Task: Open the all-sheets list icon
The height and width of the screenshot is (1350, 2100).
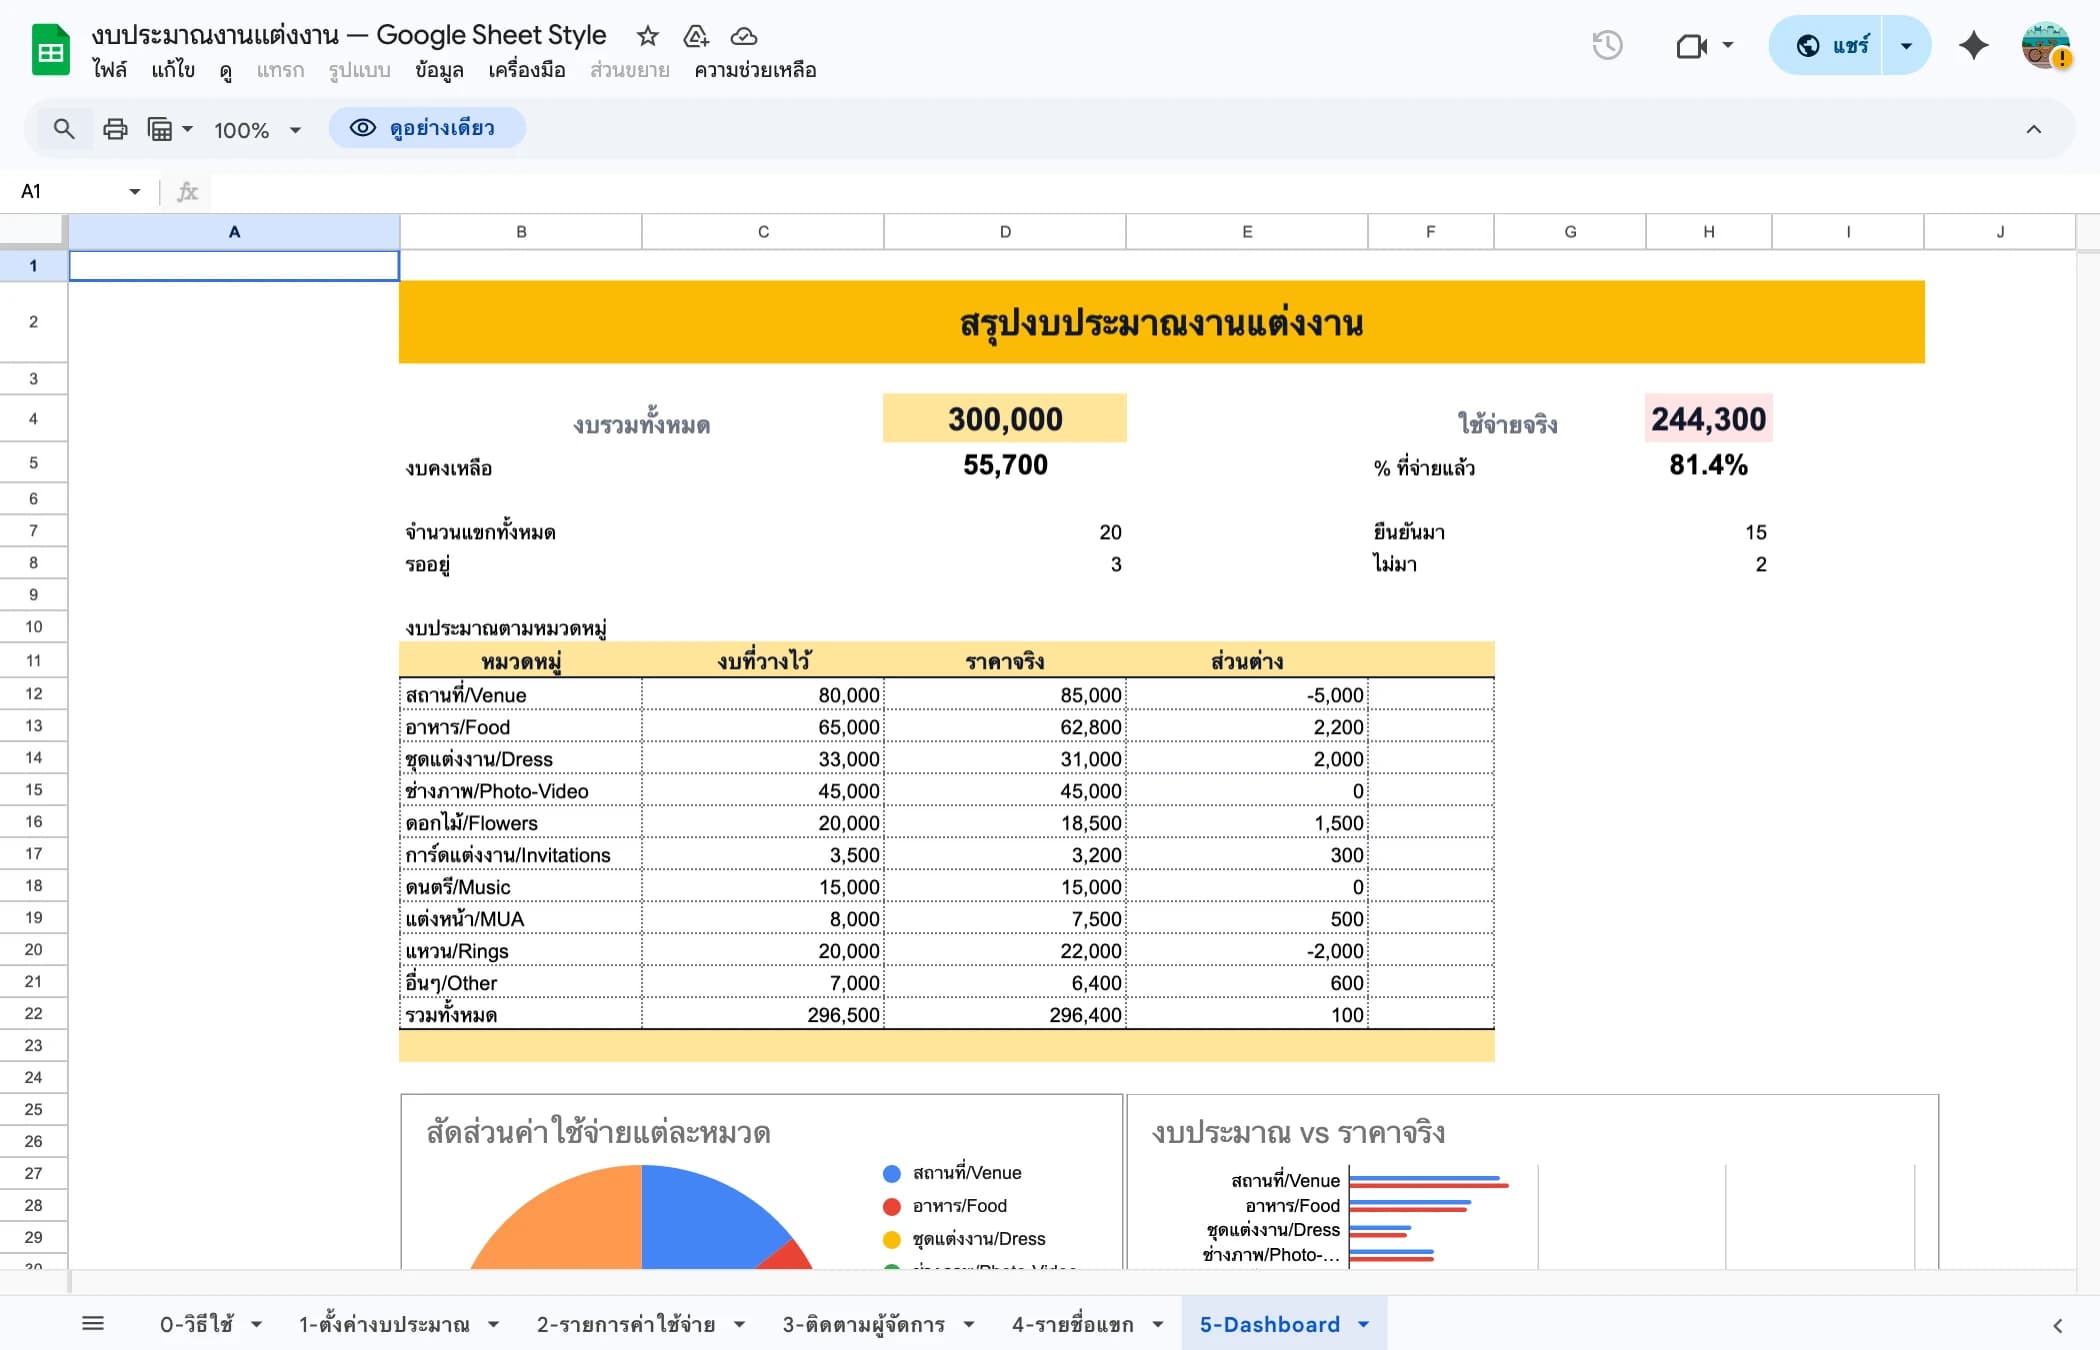Action: click(x=93, y=1322)
